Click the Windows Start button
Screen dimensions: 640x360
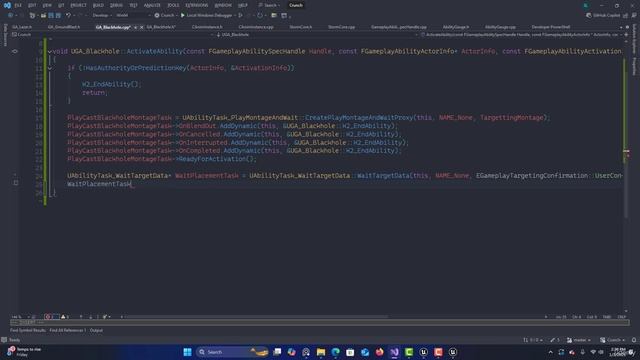click(187, 352)
